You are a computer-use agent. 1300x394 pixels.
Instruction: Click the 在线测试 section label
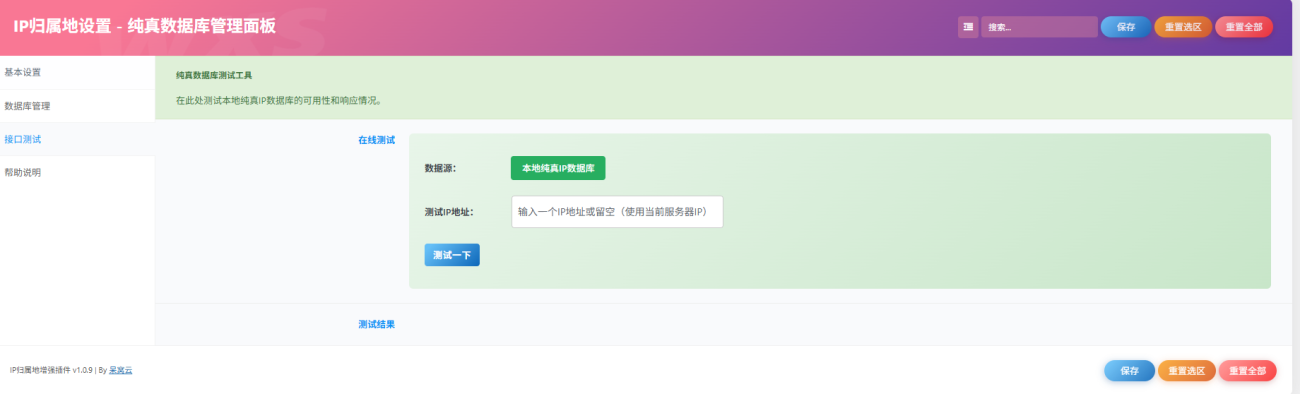(x=377, y=140)
